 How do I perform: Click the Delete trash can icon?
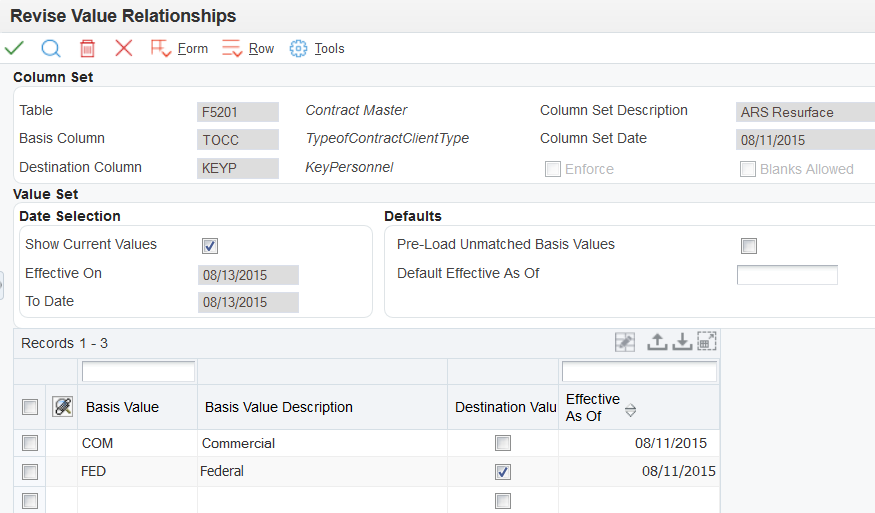88,49
